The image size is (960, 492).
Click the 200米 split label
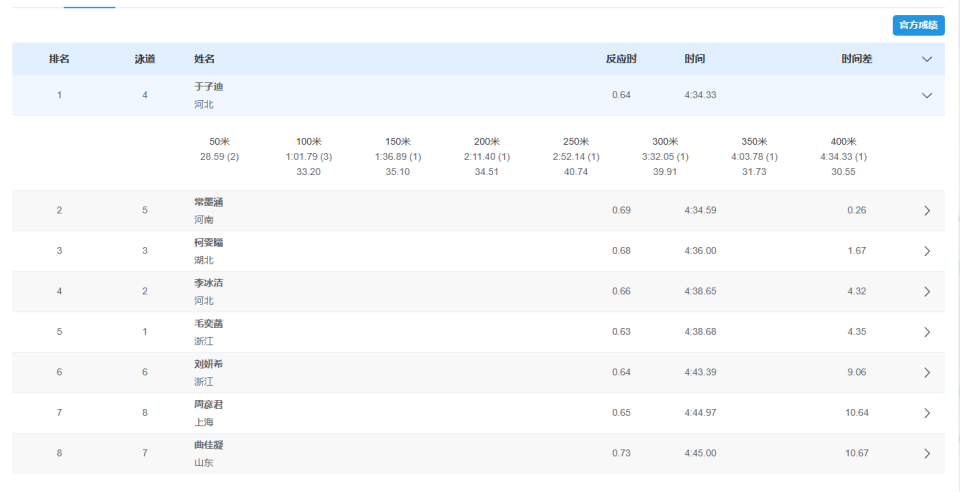pyautogui.click(x=487, y=141)
